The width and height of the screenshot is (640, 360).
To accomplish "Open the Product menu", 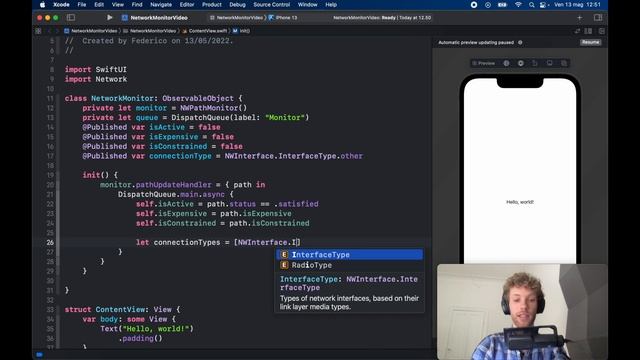I will 212,4.
